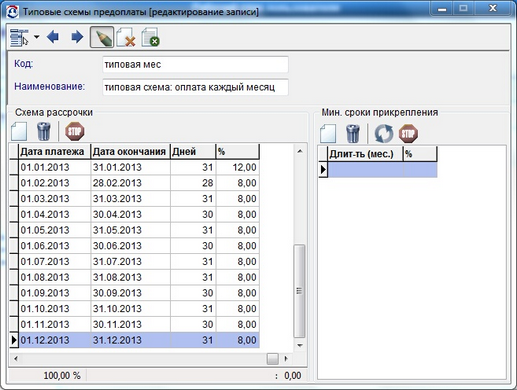The height and width of the screenshot is (390, 517).
Task: Select end date cell 31.05.2013
Action: coord(130,230)
